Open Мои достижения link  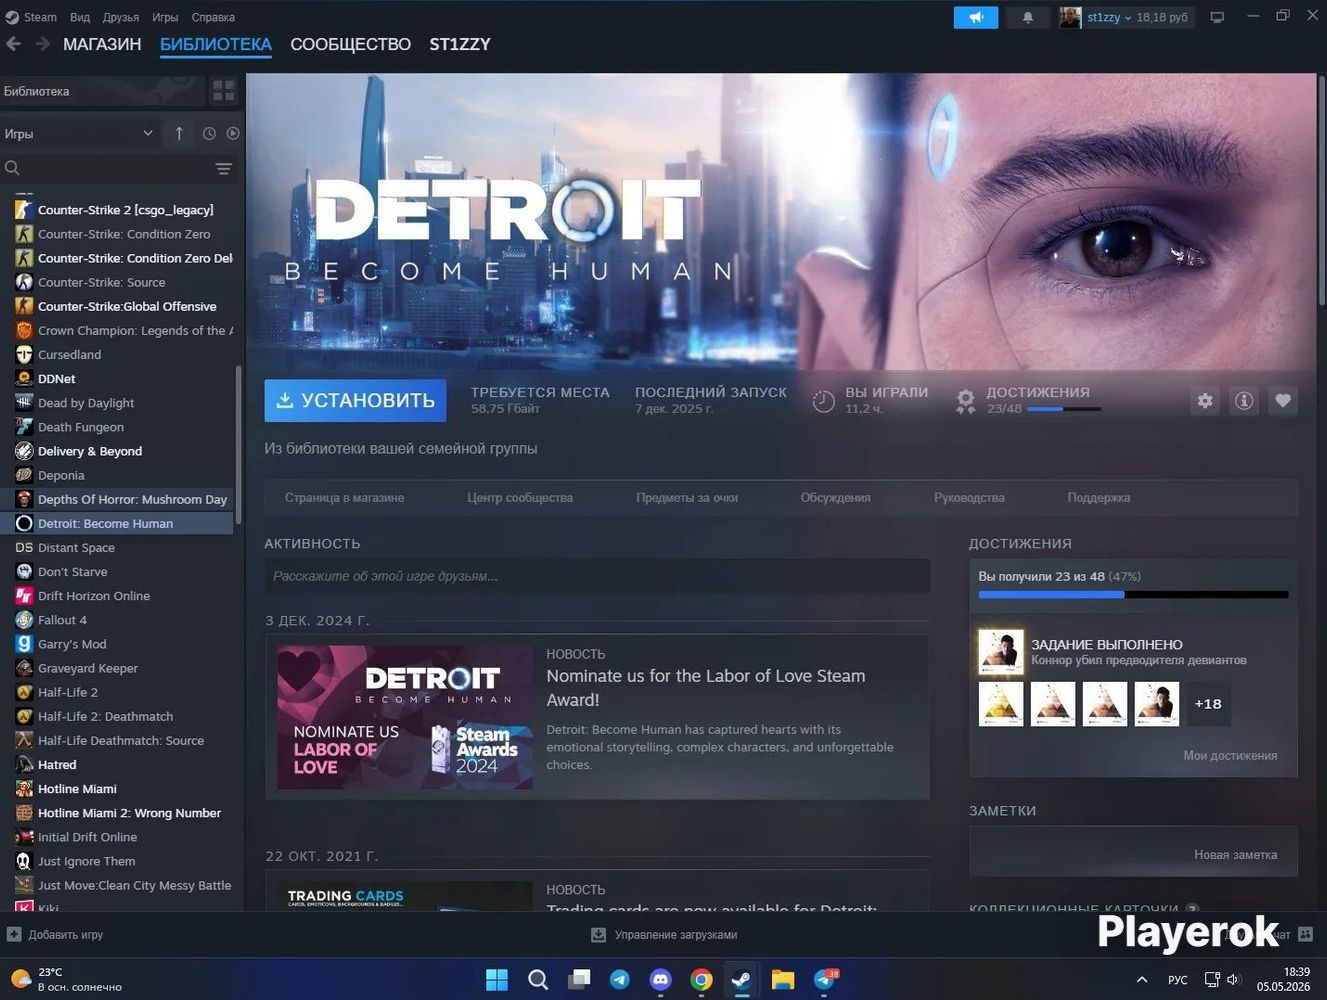point(1230,755)
